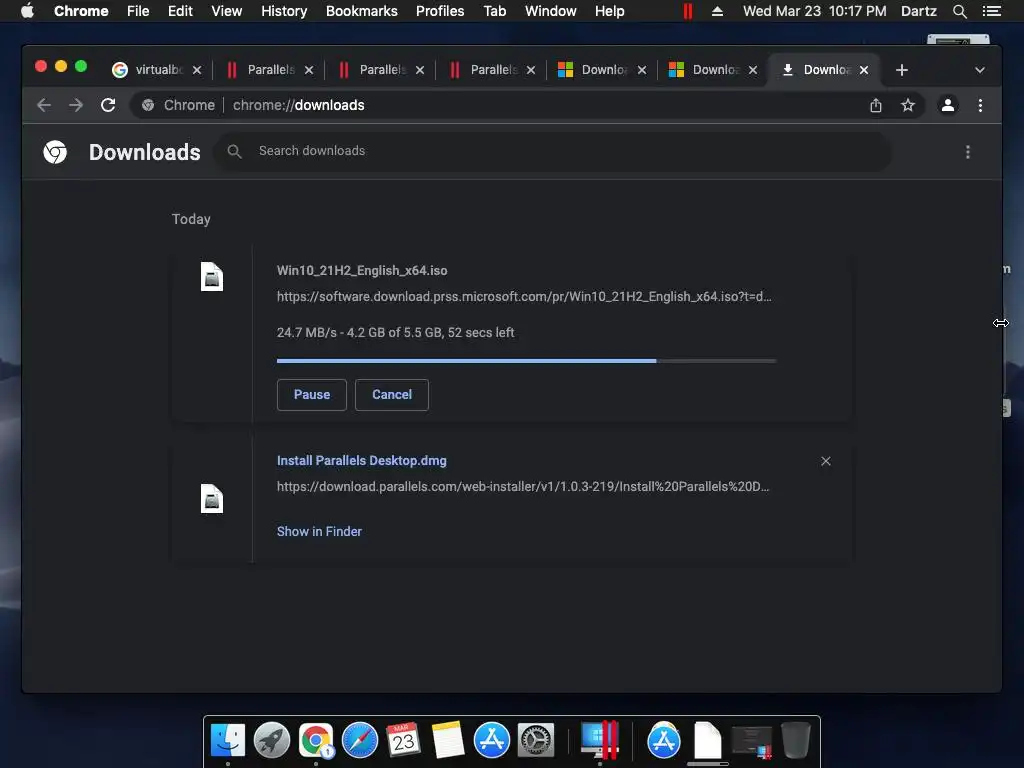
Task: Open the Bookmarks menu
Action: (362, 11)
